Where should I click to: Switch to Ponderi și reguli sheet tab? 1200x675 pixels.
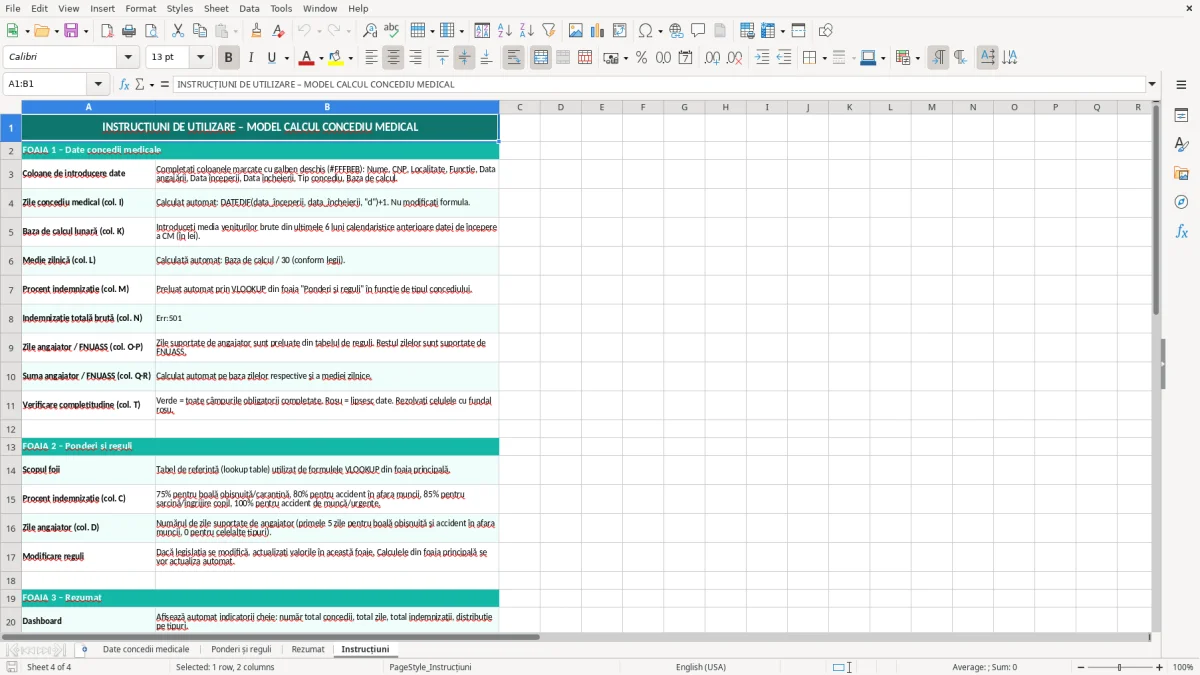coord(241,649)
